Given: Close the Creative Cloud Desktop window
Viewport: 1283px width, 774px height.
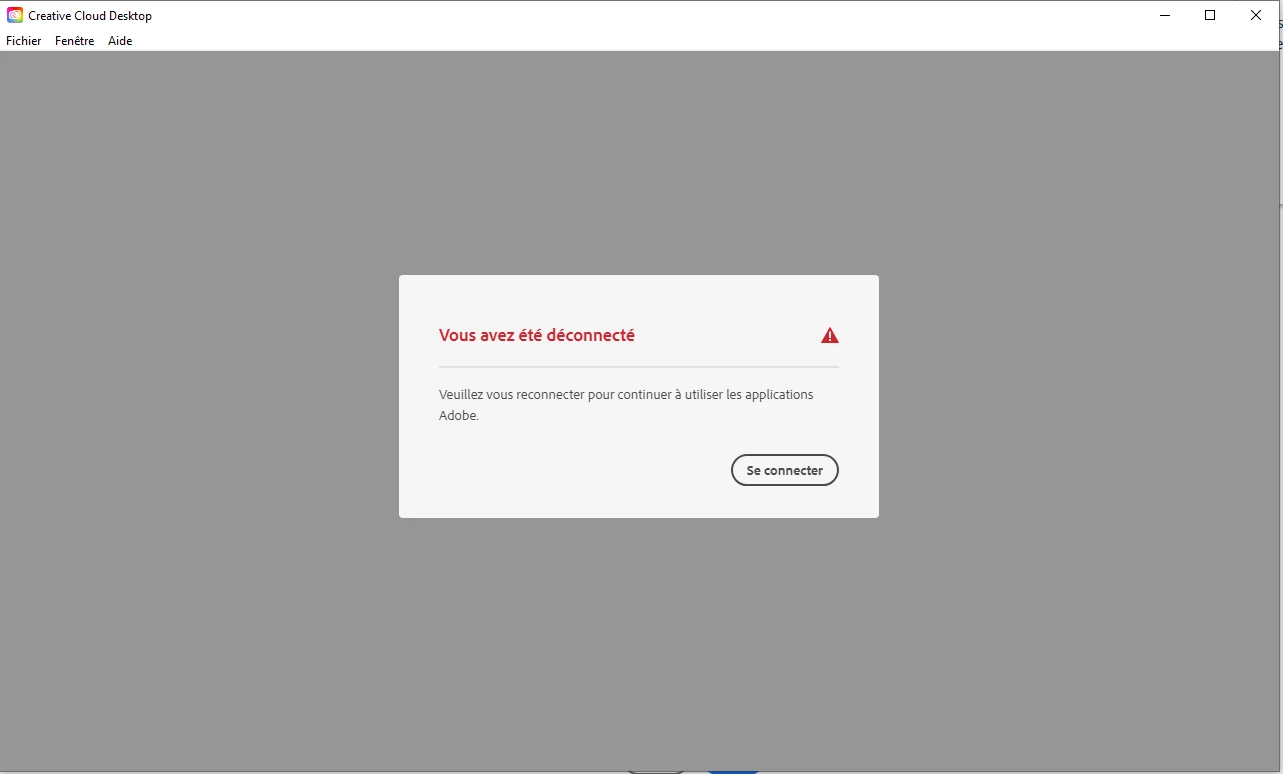Looking at the screenshot, I should click(x=1256, y=15).
